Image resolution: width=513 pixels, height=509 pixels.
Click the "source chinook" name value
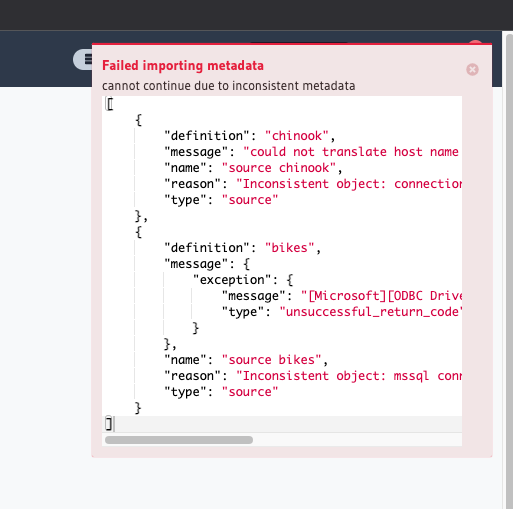point(279,168)
